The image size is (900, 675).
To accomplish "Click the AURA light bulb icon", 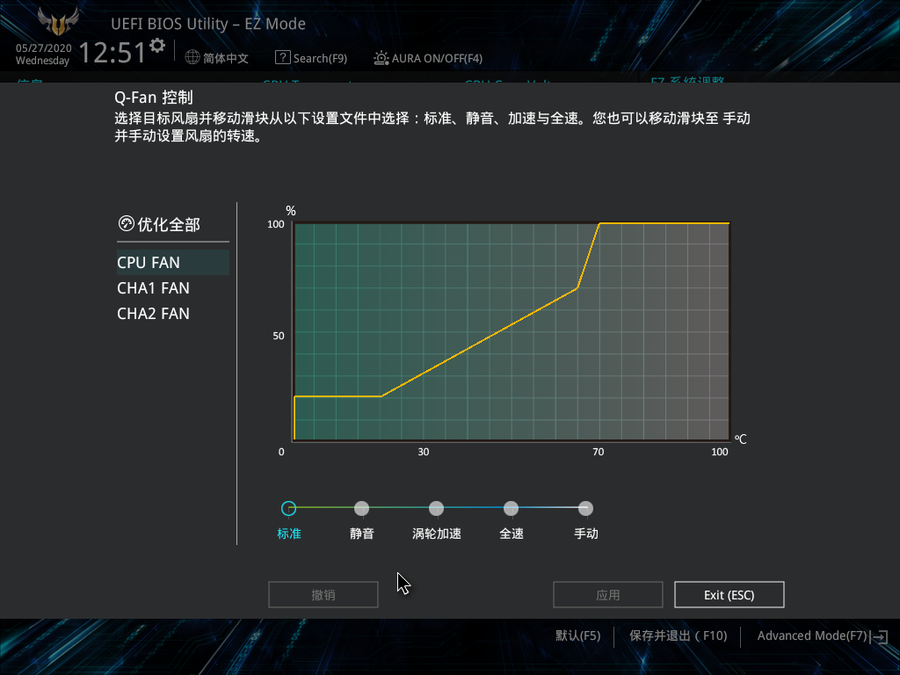I will [x=381, y=58].
